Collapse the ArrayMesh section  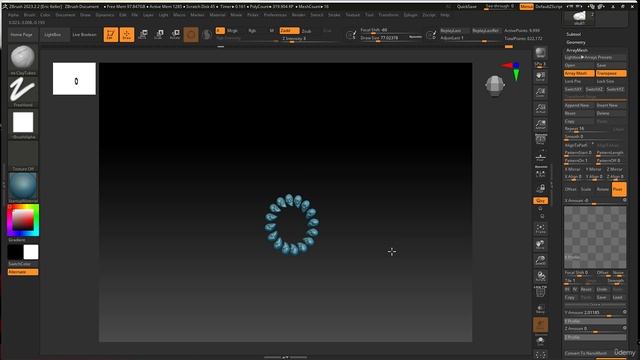coord(577,50)
